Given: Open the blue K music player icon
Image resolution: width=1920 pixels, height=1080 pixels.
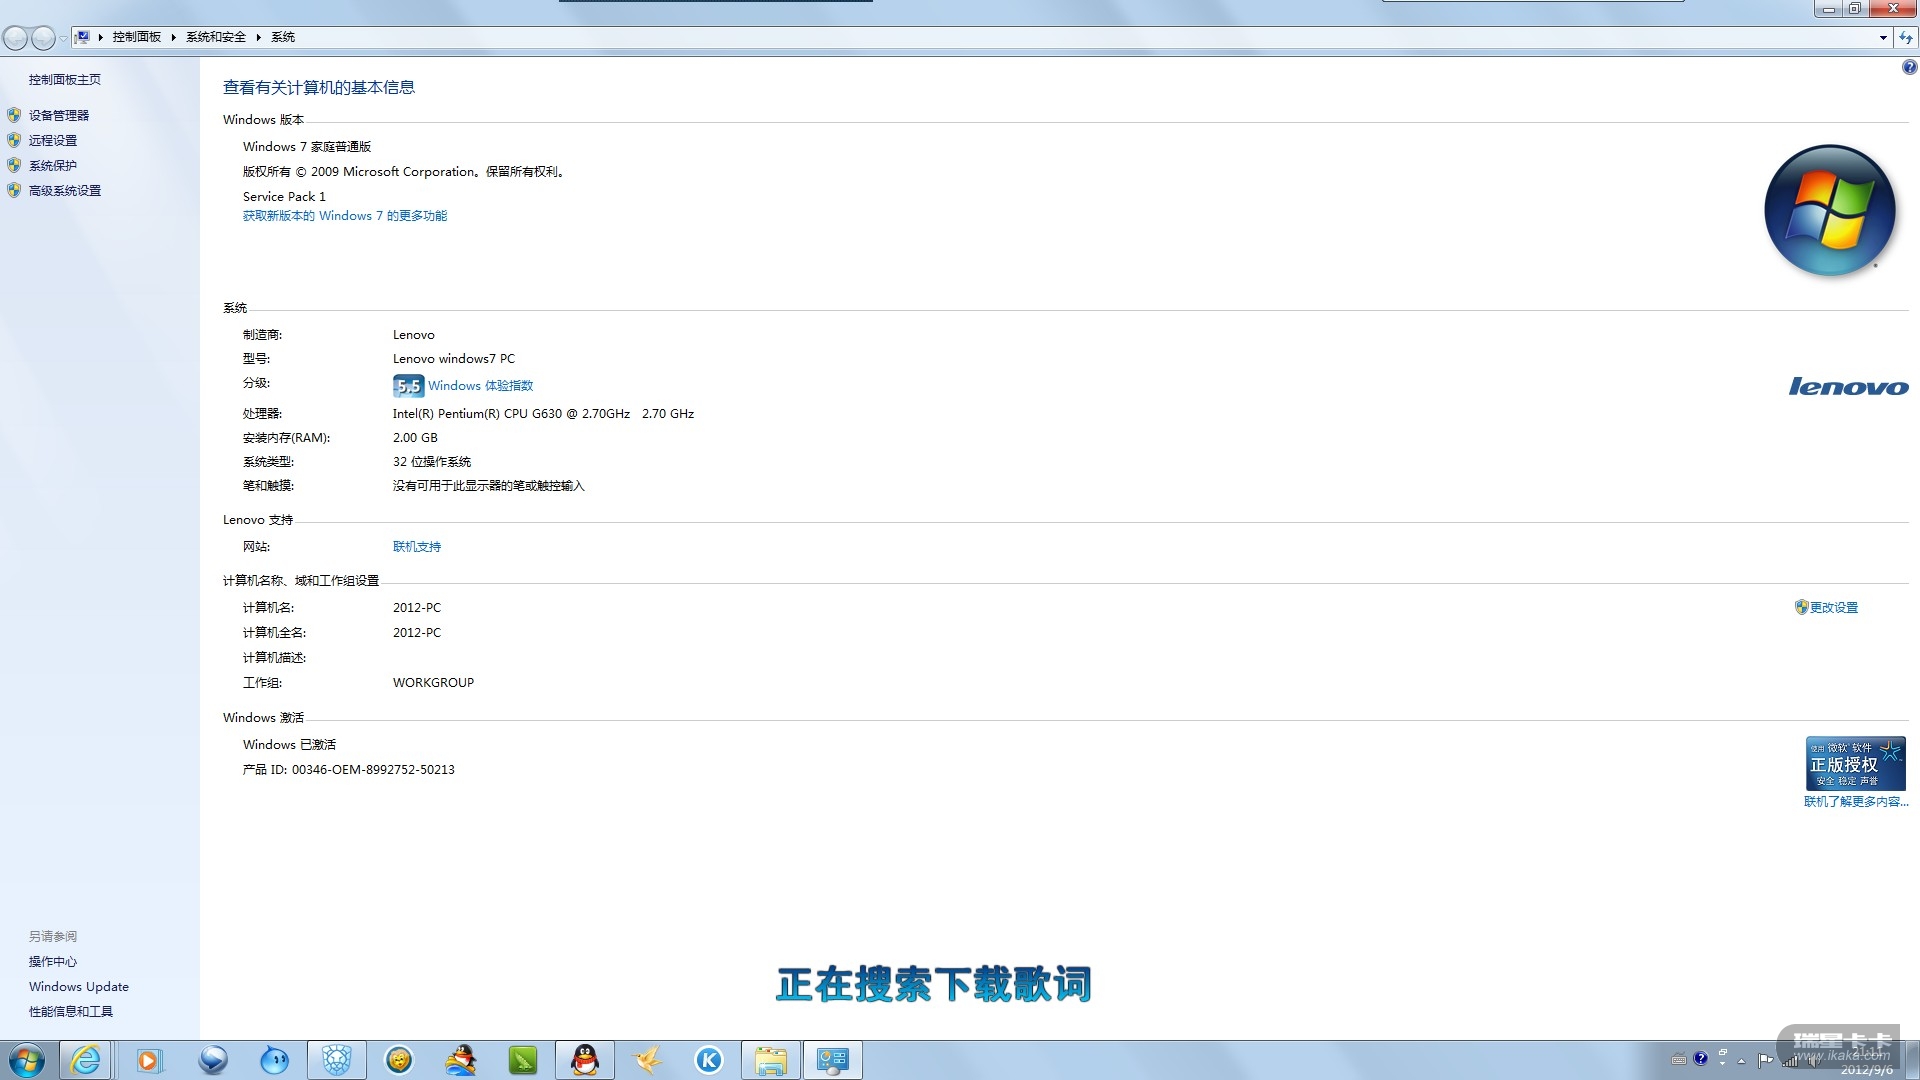Looking at the screenshot, I should click(709, 1060).
